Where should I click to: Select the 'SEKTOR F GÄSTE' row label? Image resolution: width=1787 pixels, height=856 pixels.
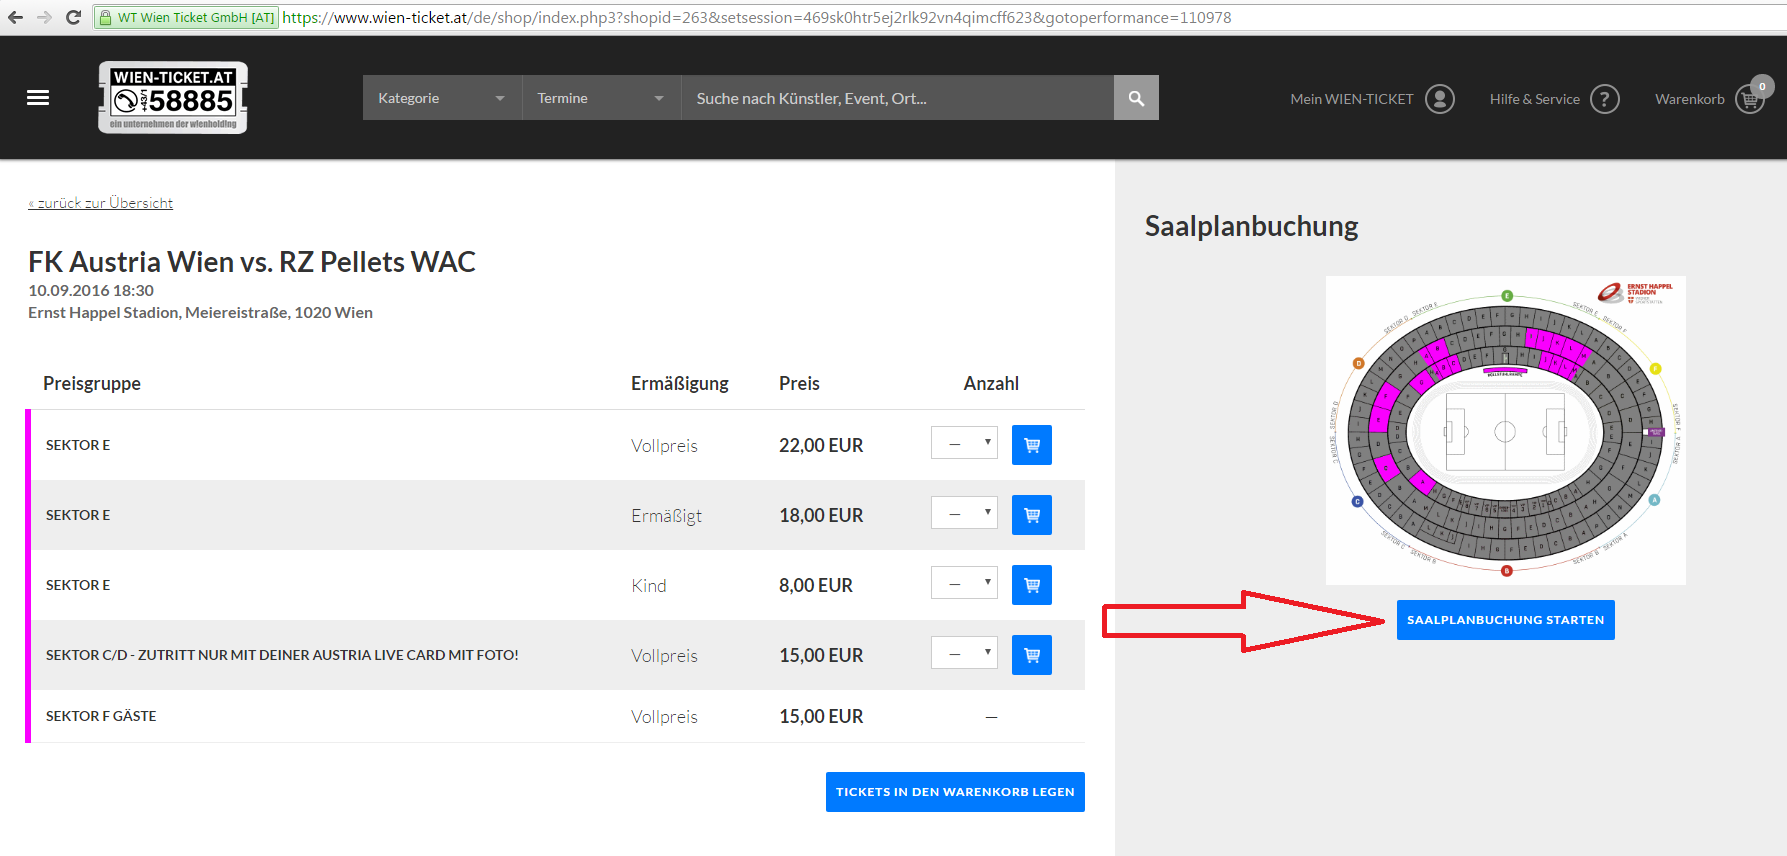[101, 716]
